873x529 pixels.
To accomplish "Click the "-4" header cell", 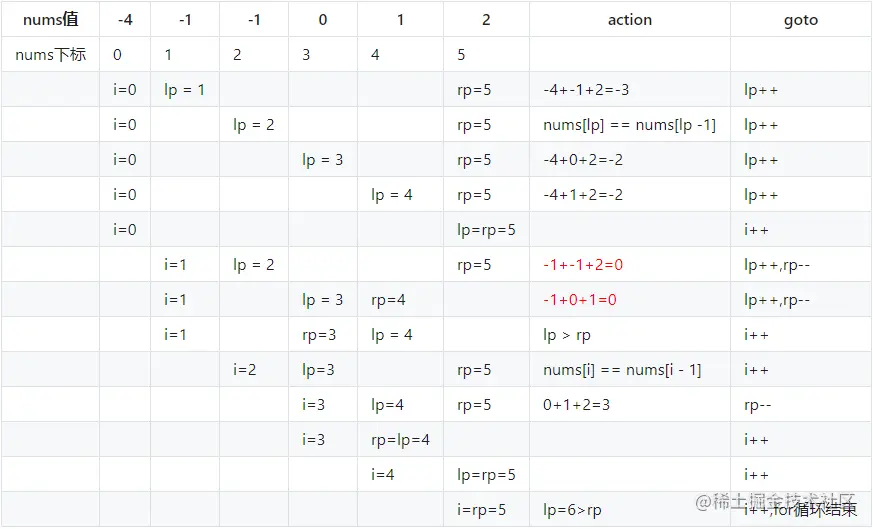I will tap(125, 20).
